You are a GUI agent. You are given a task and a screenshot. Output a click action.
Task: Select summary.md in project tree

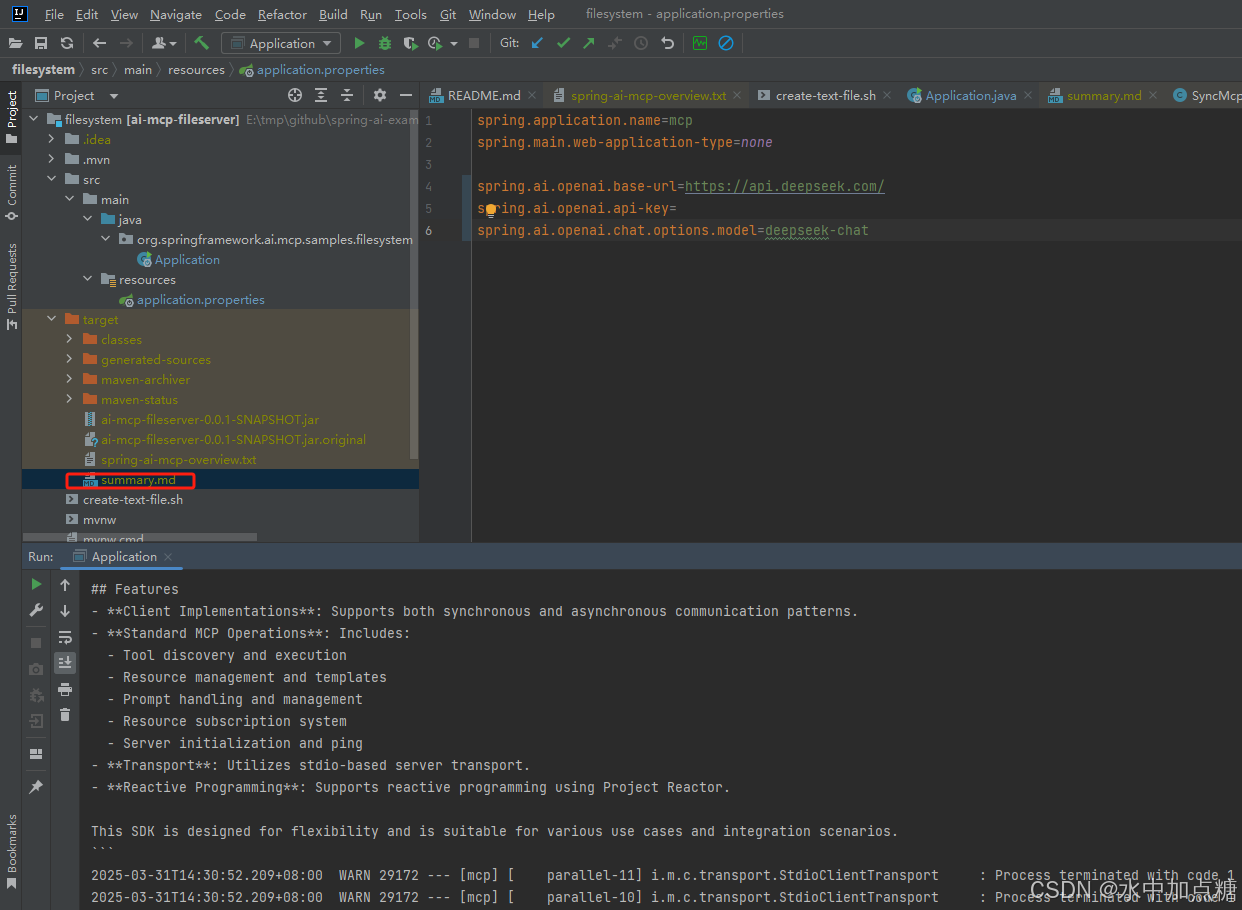pos(138,480)
